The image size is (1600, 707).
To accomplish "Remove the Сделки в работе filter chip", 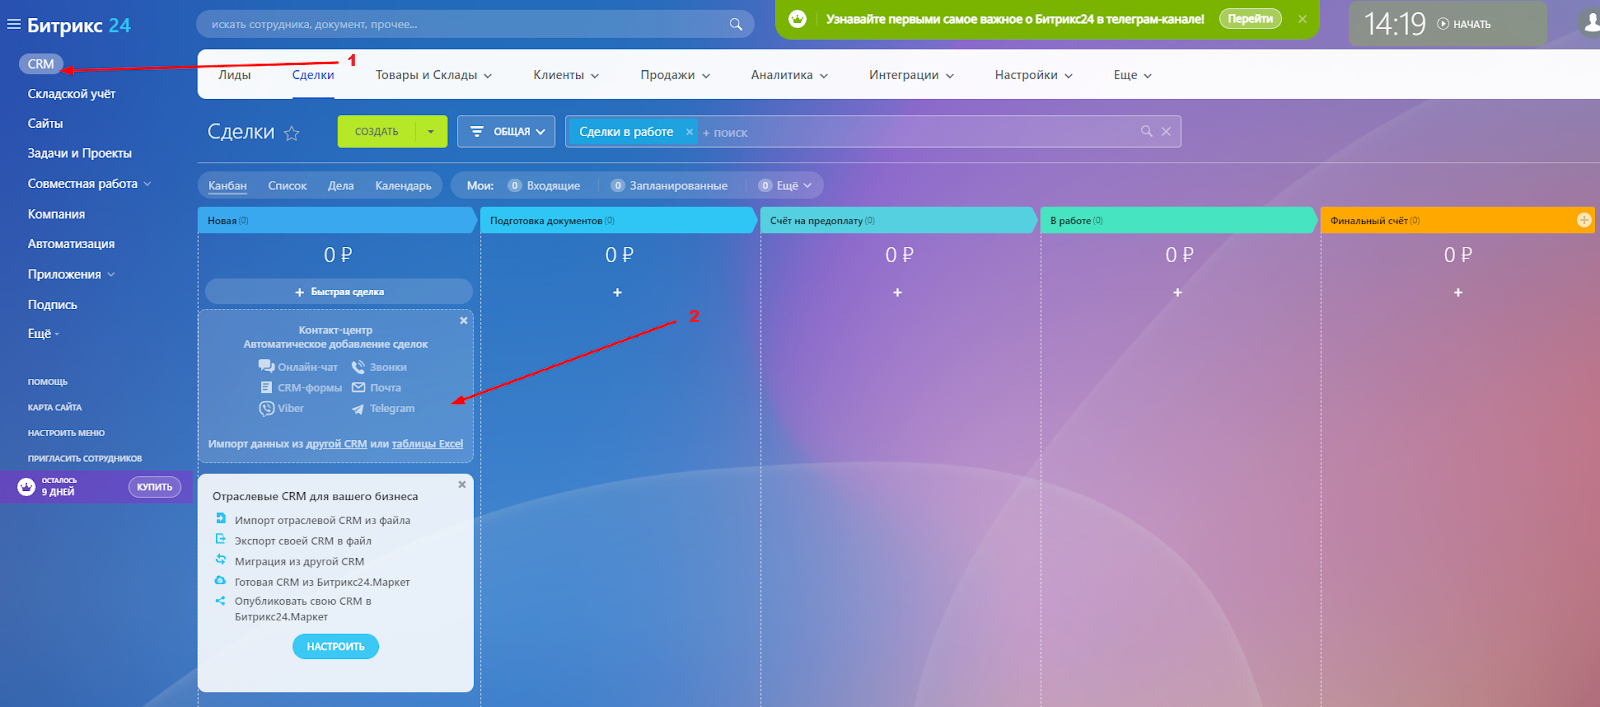I will coord(689,132).
